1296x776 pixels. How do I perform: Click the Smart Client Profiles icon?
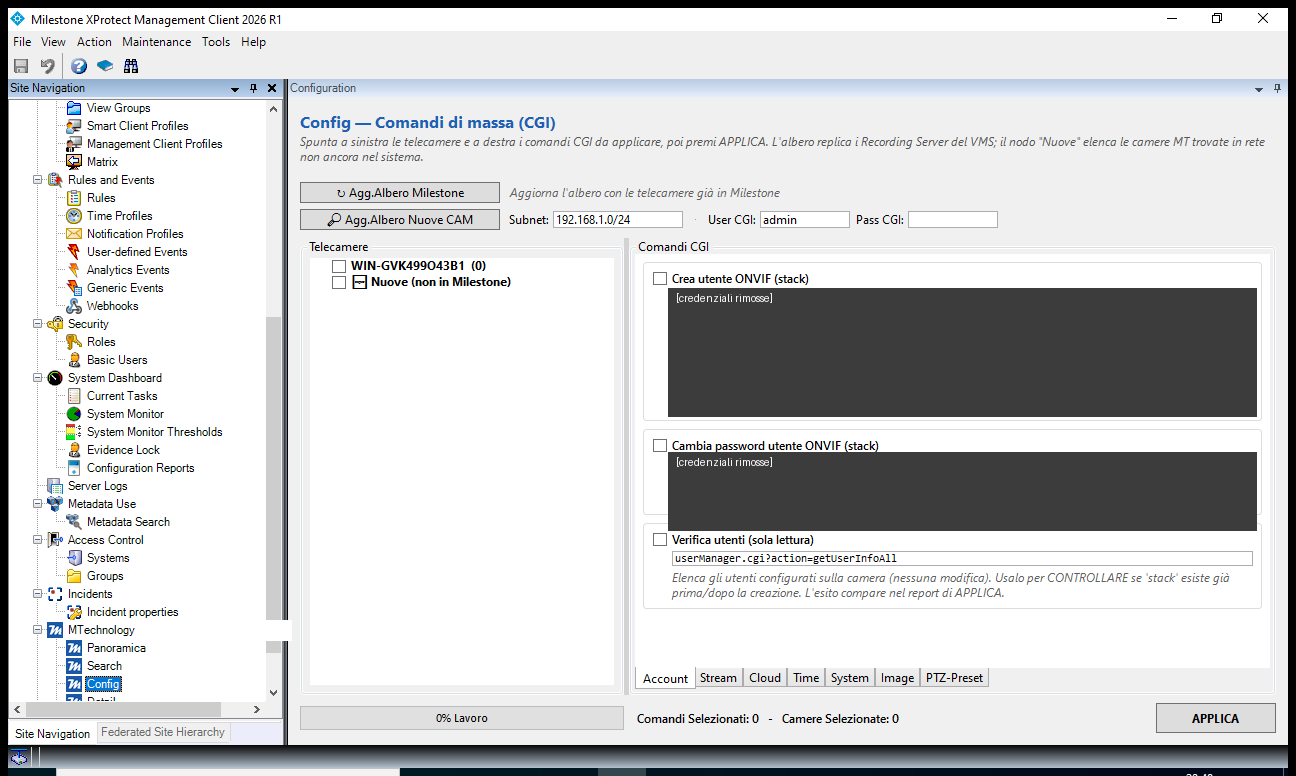74,126
